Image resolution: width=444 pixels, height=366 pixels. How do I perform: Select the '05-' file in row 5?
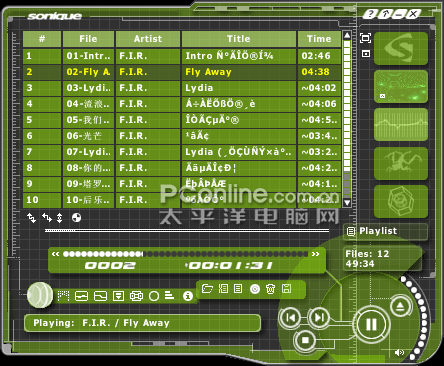click(88, 120)
